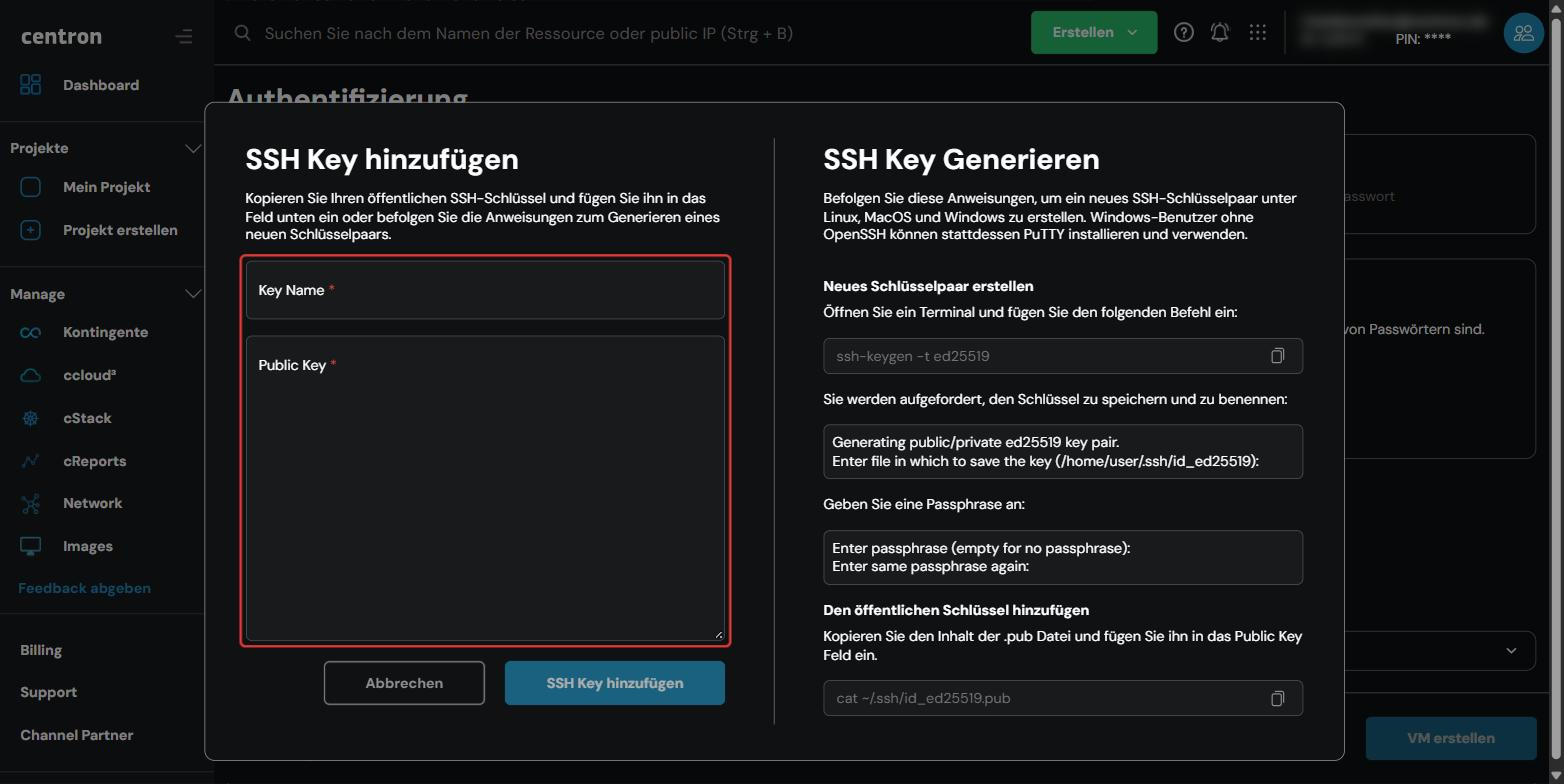
Task: Open the help question mark icon
Action: (1184, 32)
